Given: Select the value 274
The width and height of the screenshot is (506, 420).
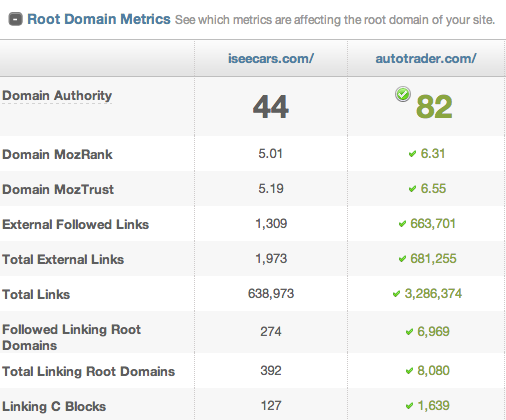Looking at the screenshot, I should click(271, 332).
